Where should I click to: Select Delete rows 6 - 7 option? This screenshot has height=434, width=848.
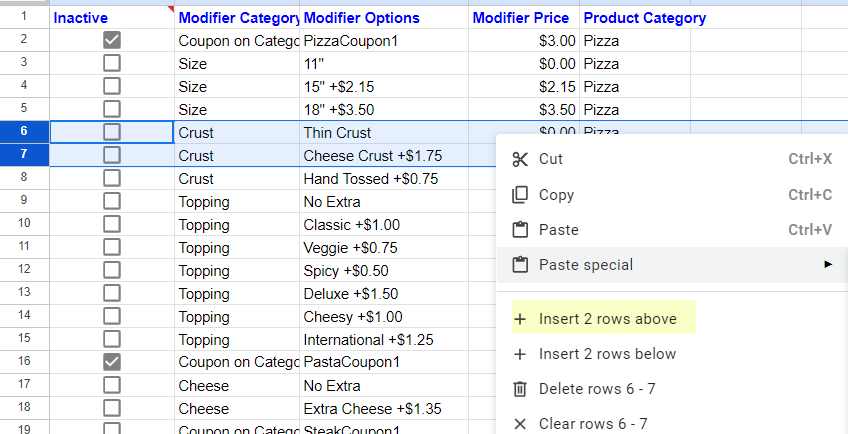[597, 389]
